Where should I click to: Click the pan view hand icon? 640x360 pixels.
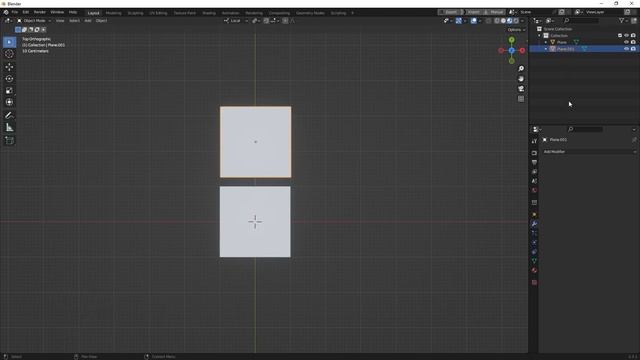[x=521, y=79]
